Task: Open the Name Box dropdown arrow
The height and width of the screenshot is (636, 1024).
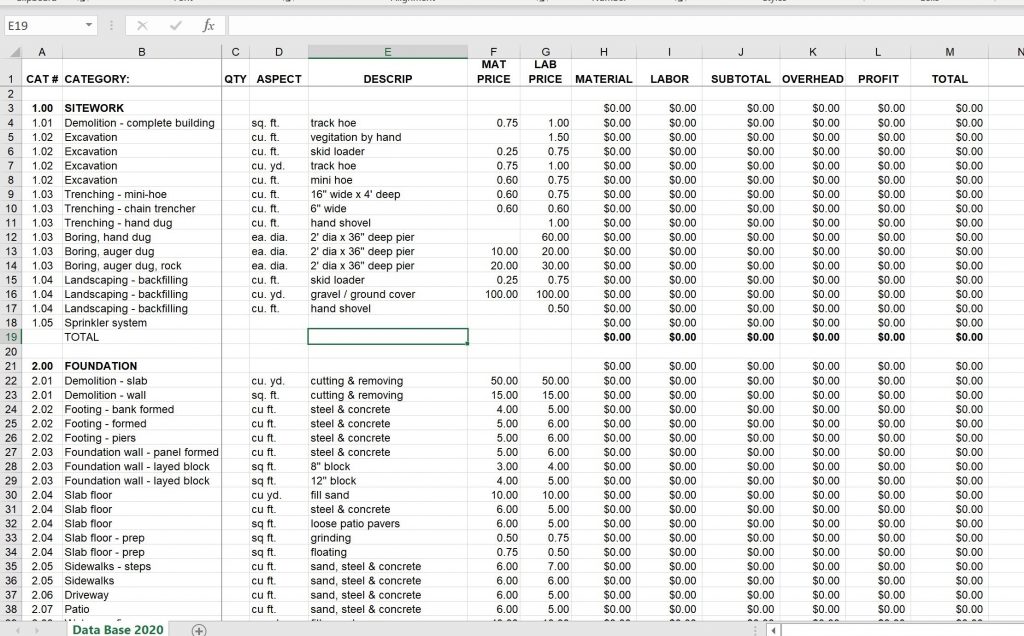Action: point(89,25)
